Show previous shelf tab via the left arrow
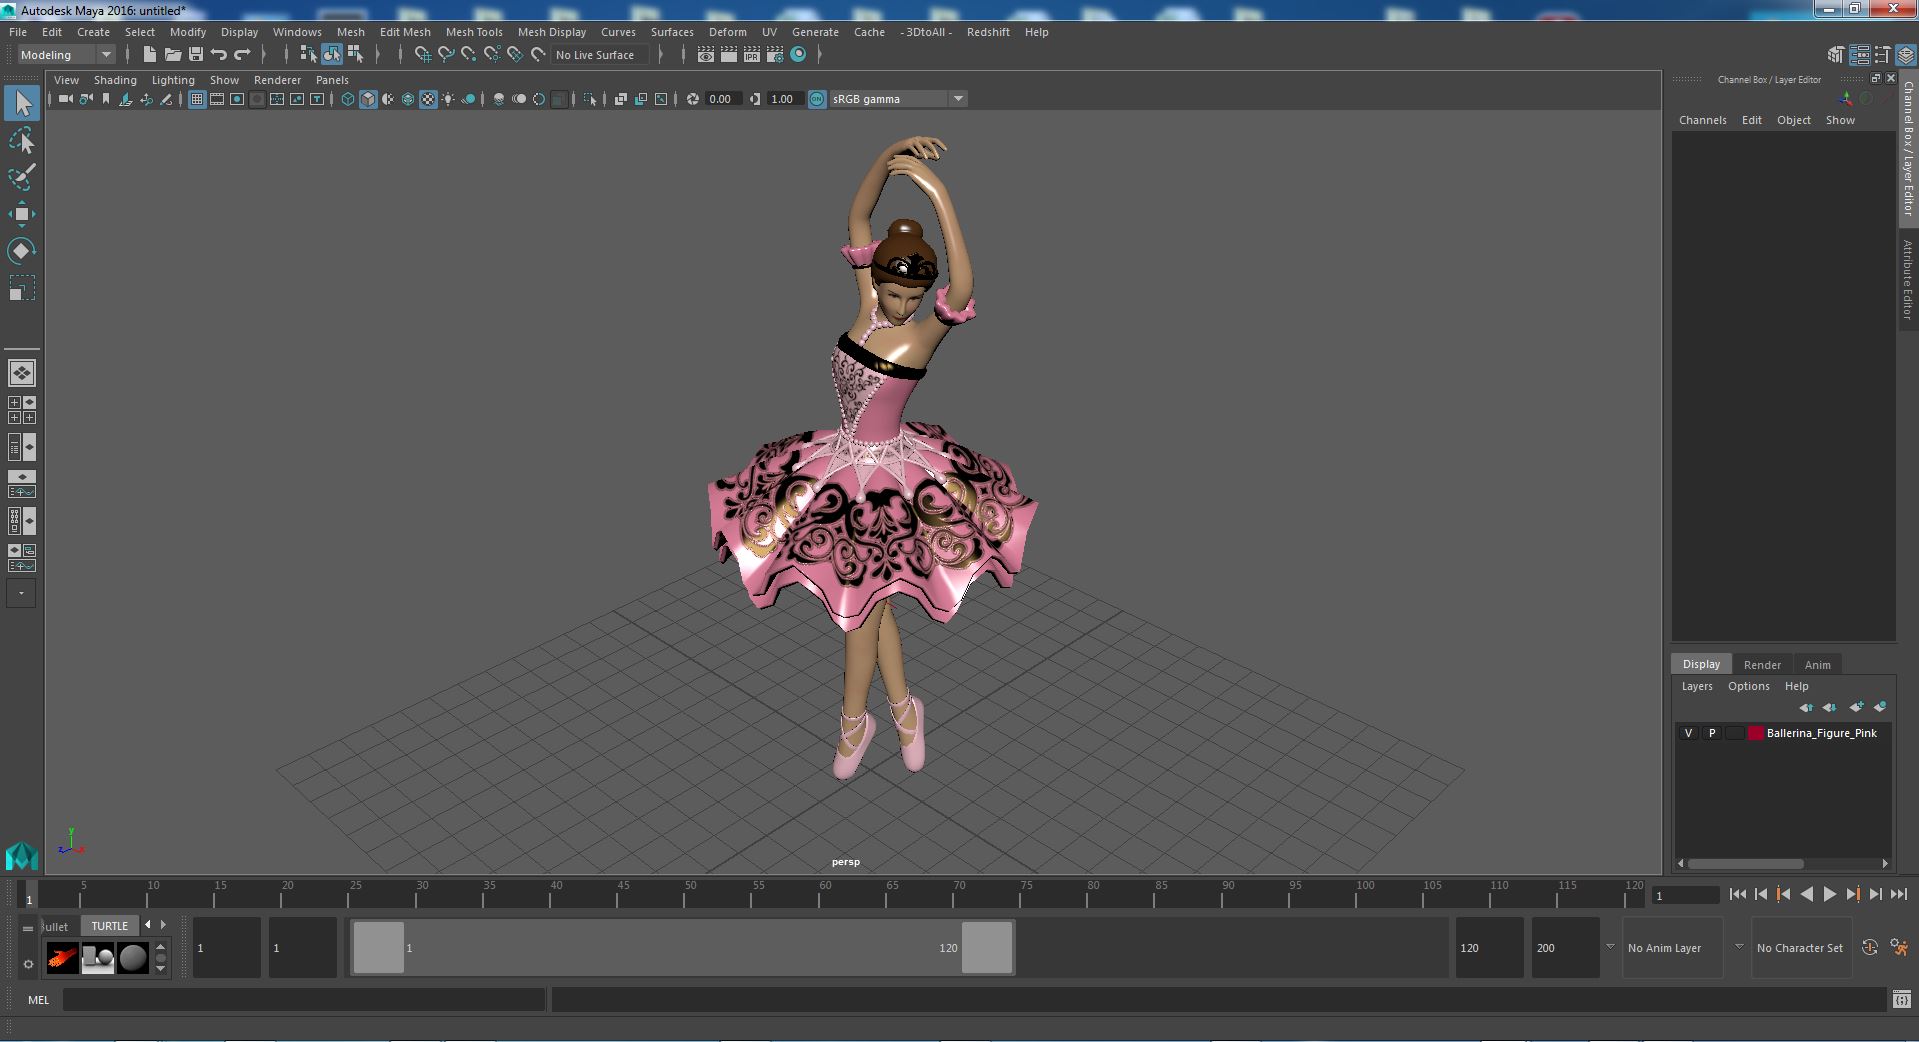 pyautogui.click(x=148, y=925)
